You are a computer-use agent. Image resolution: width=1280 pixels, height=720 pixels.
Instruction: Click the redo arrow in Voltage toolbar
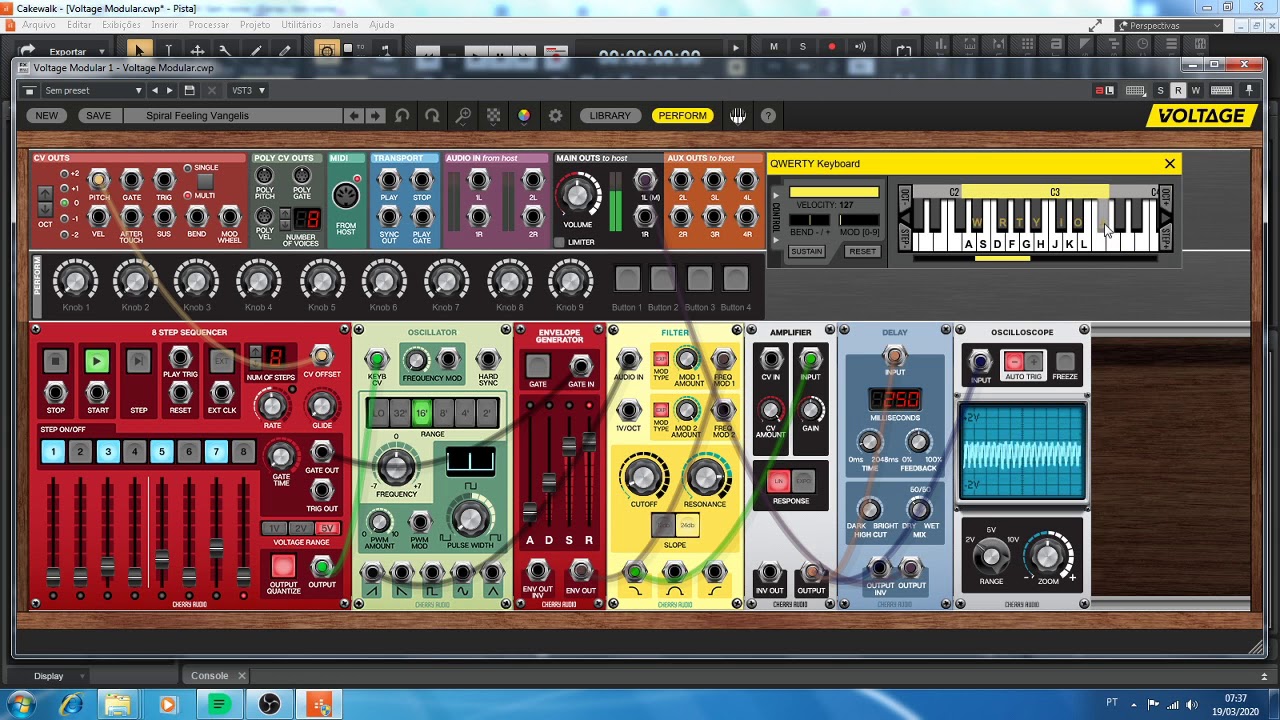click(x=432, y=116)
